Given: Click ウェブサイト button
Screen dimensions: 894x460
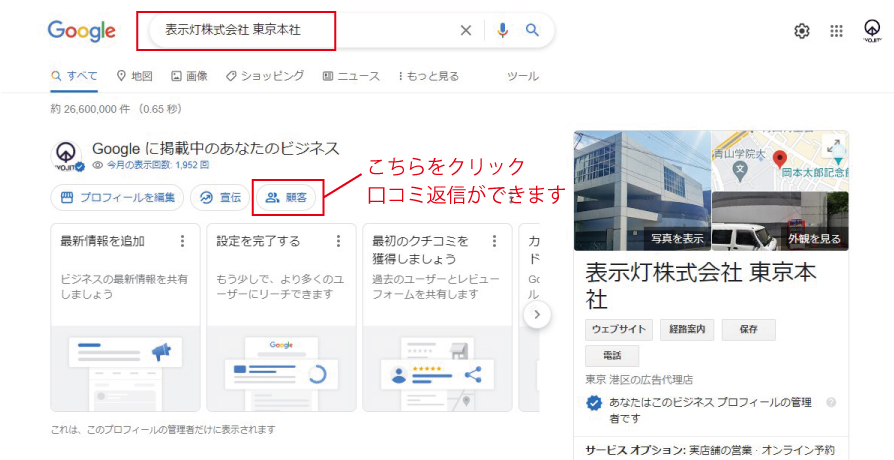Looking at the screenshot, I should tap(619, 329).
